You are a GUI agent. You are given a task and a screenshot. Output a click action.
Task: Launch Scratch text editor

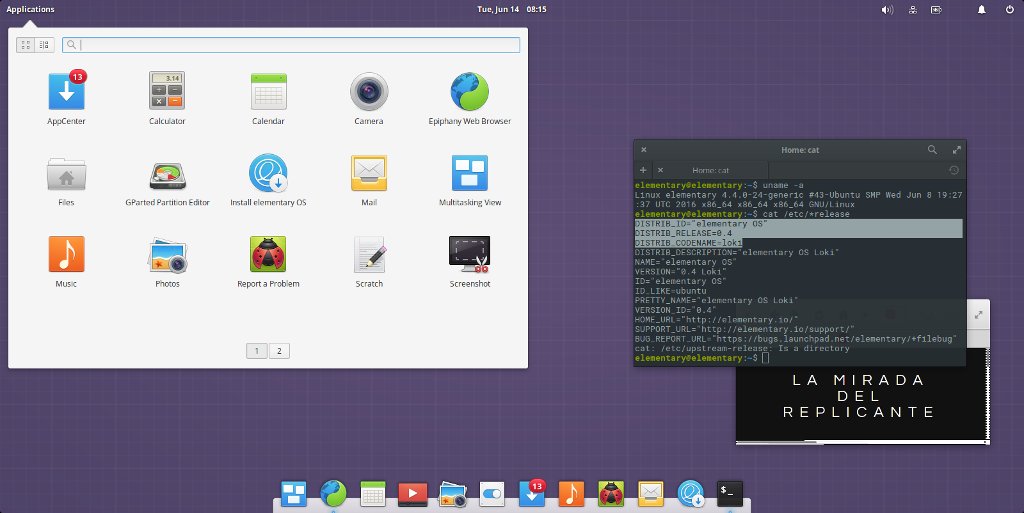368,256
